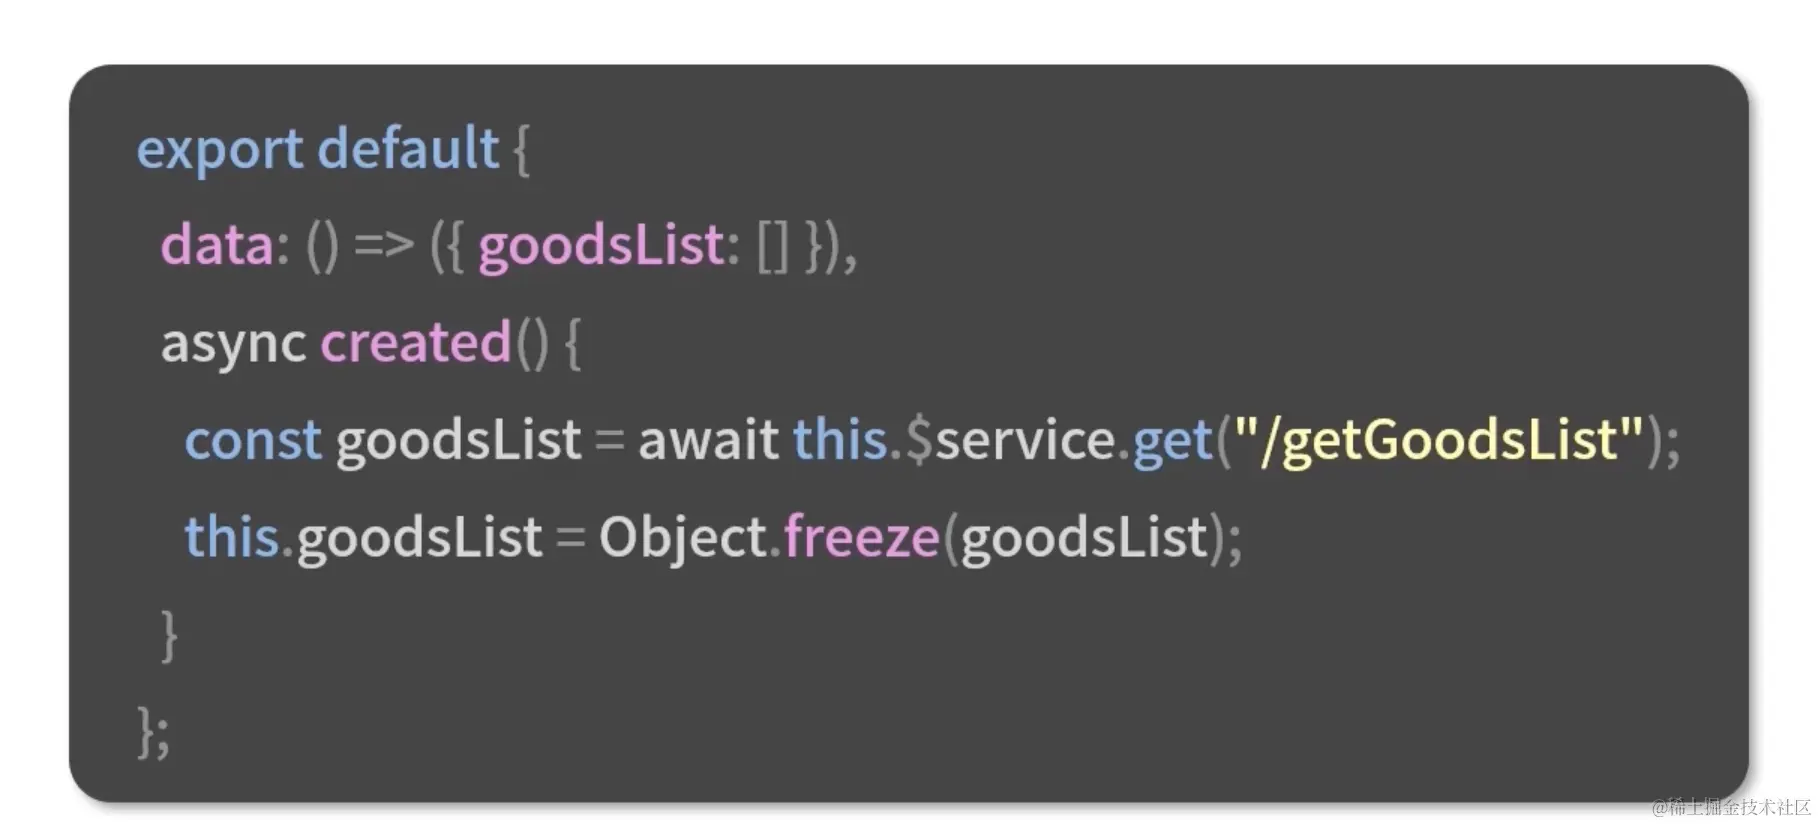This screenshot has width=1818, height=824.
Task: Select "goodsList" key inside data function
Action: point(601,247)
